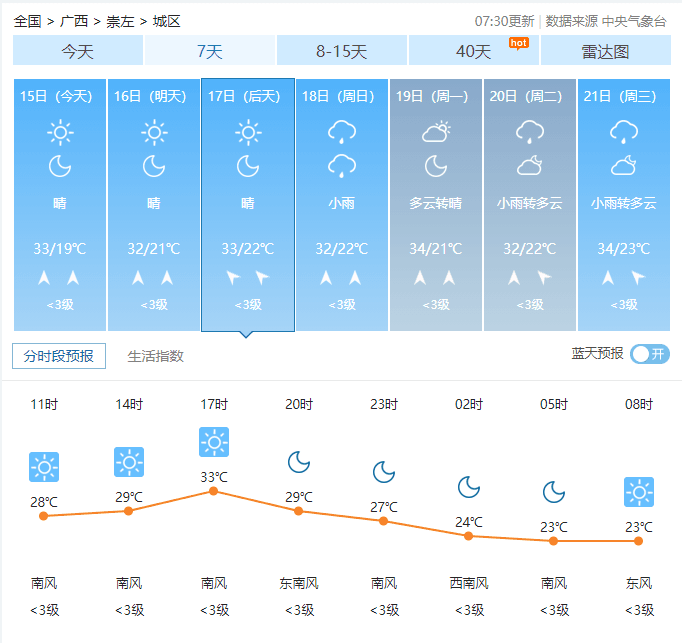
Task: Select the 18日(周日) date heading
Action: [x=338, y=96]
